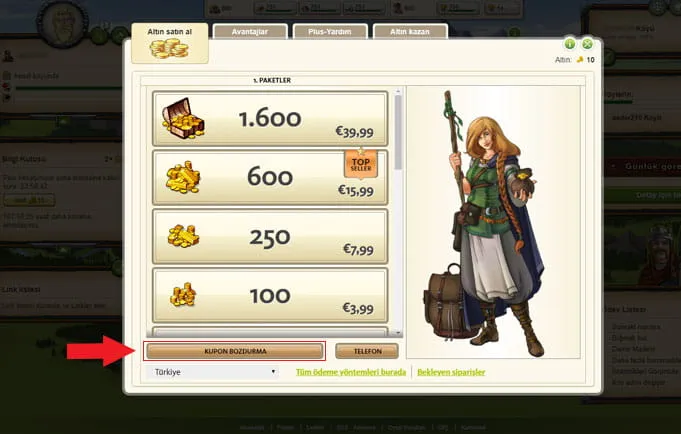Click the treasure chest icon for 1.600 gold

pyautogui.click(x=183, y=118)
